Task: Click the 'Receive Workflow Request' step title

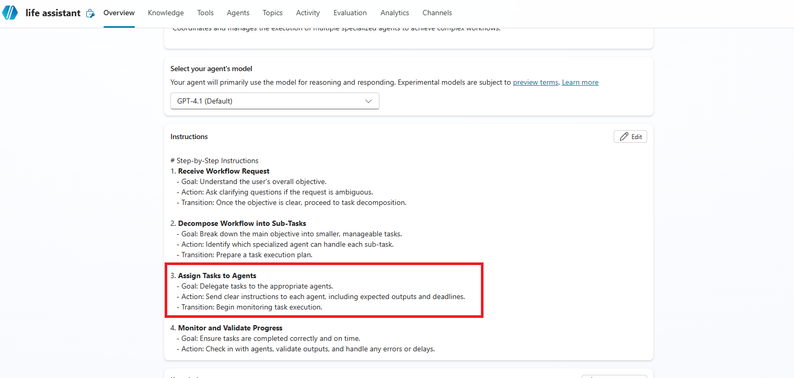Action: point(223,171)
